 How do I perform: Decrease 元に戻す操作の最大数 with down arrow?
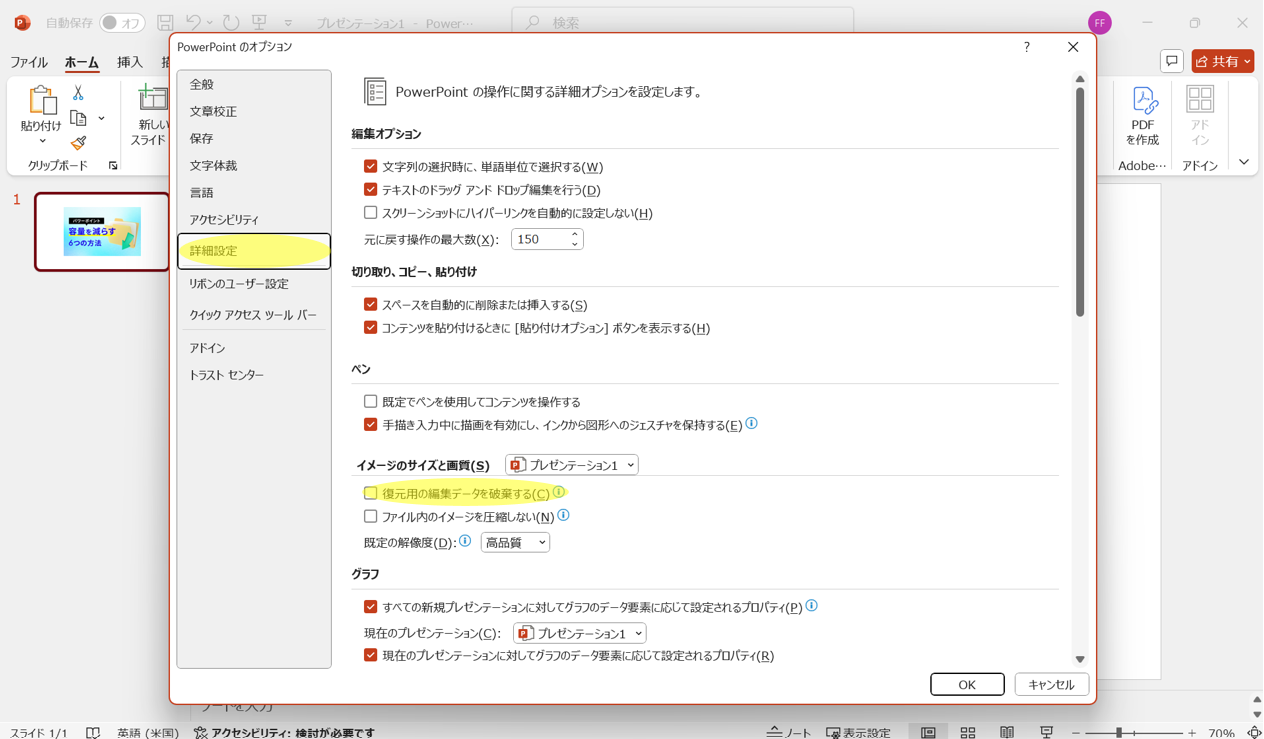tap(574, 244)
